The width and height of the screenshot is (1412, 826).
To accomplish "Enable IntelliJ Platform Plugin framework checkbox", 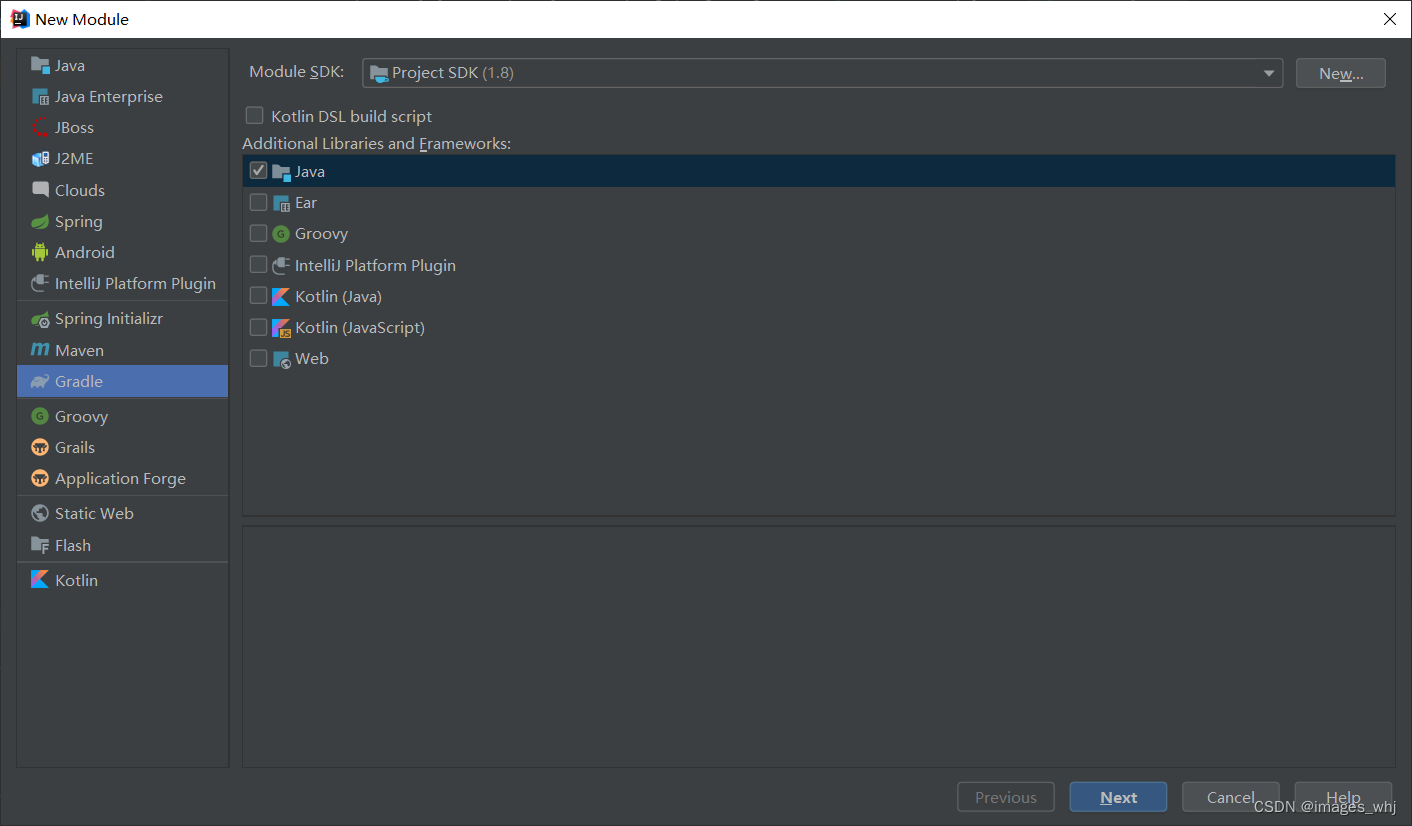I will 259,265.
